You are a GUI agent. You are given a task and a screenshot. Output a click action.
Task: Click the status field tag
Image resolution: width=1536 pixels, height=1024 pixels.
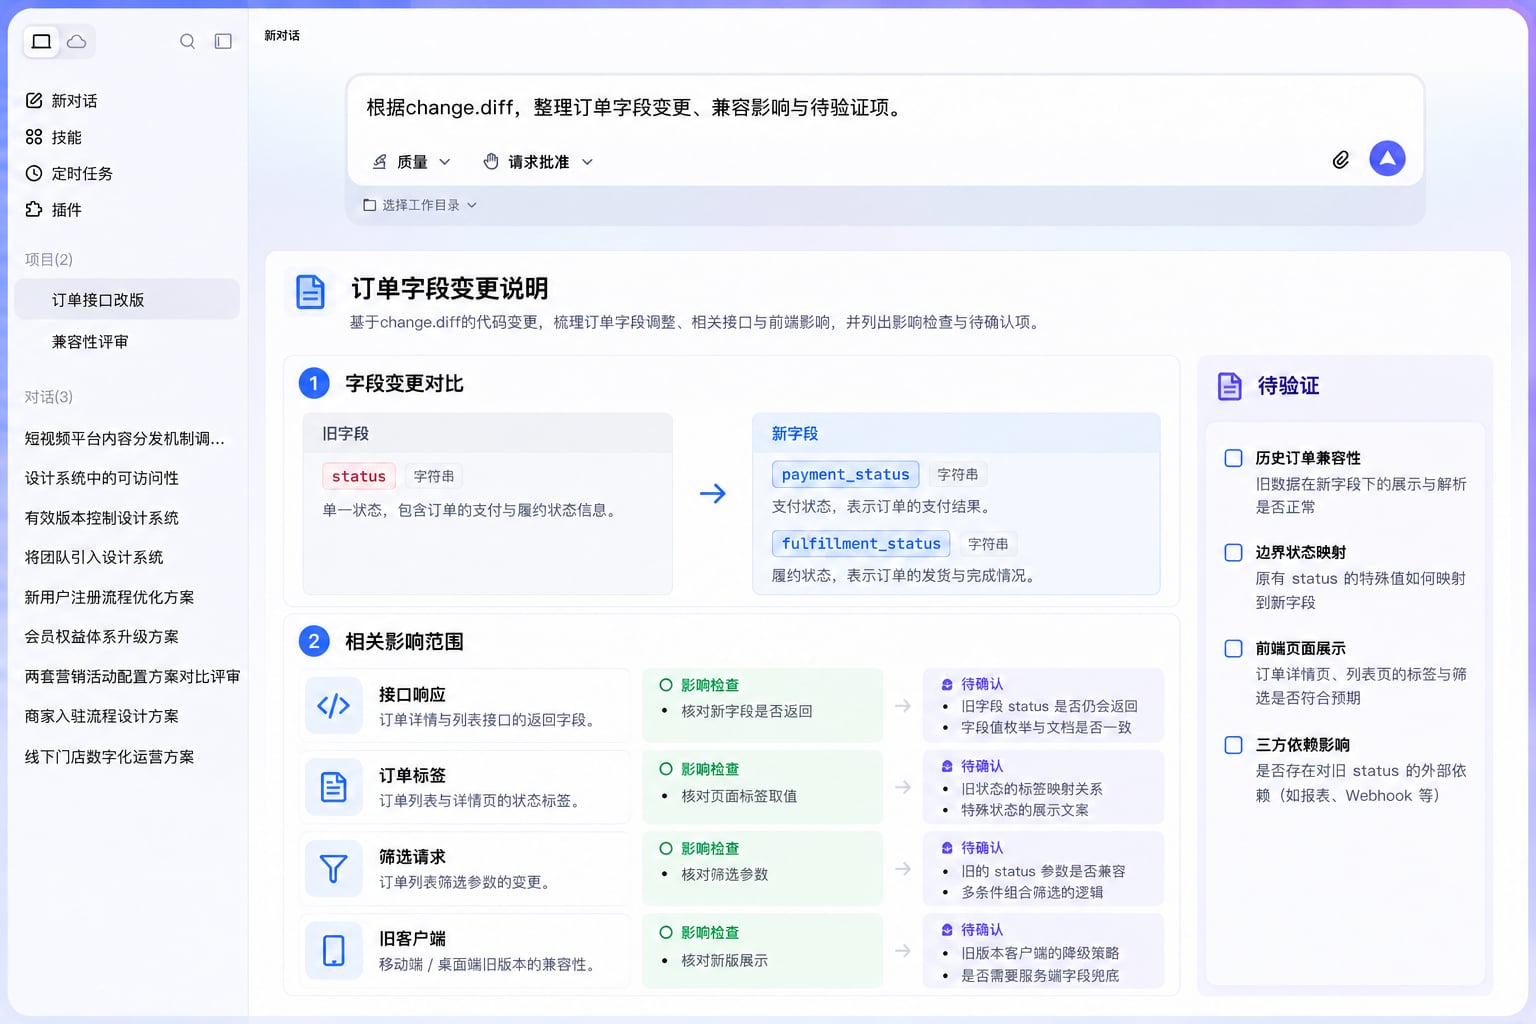coord(358,477)
